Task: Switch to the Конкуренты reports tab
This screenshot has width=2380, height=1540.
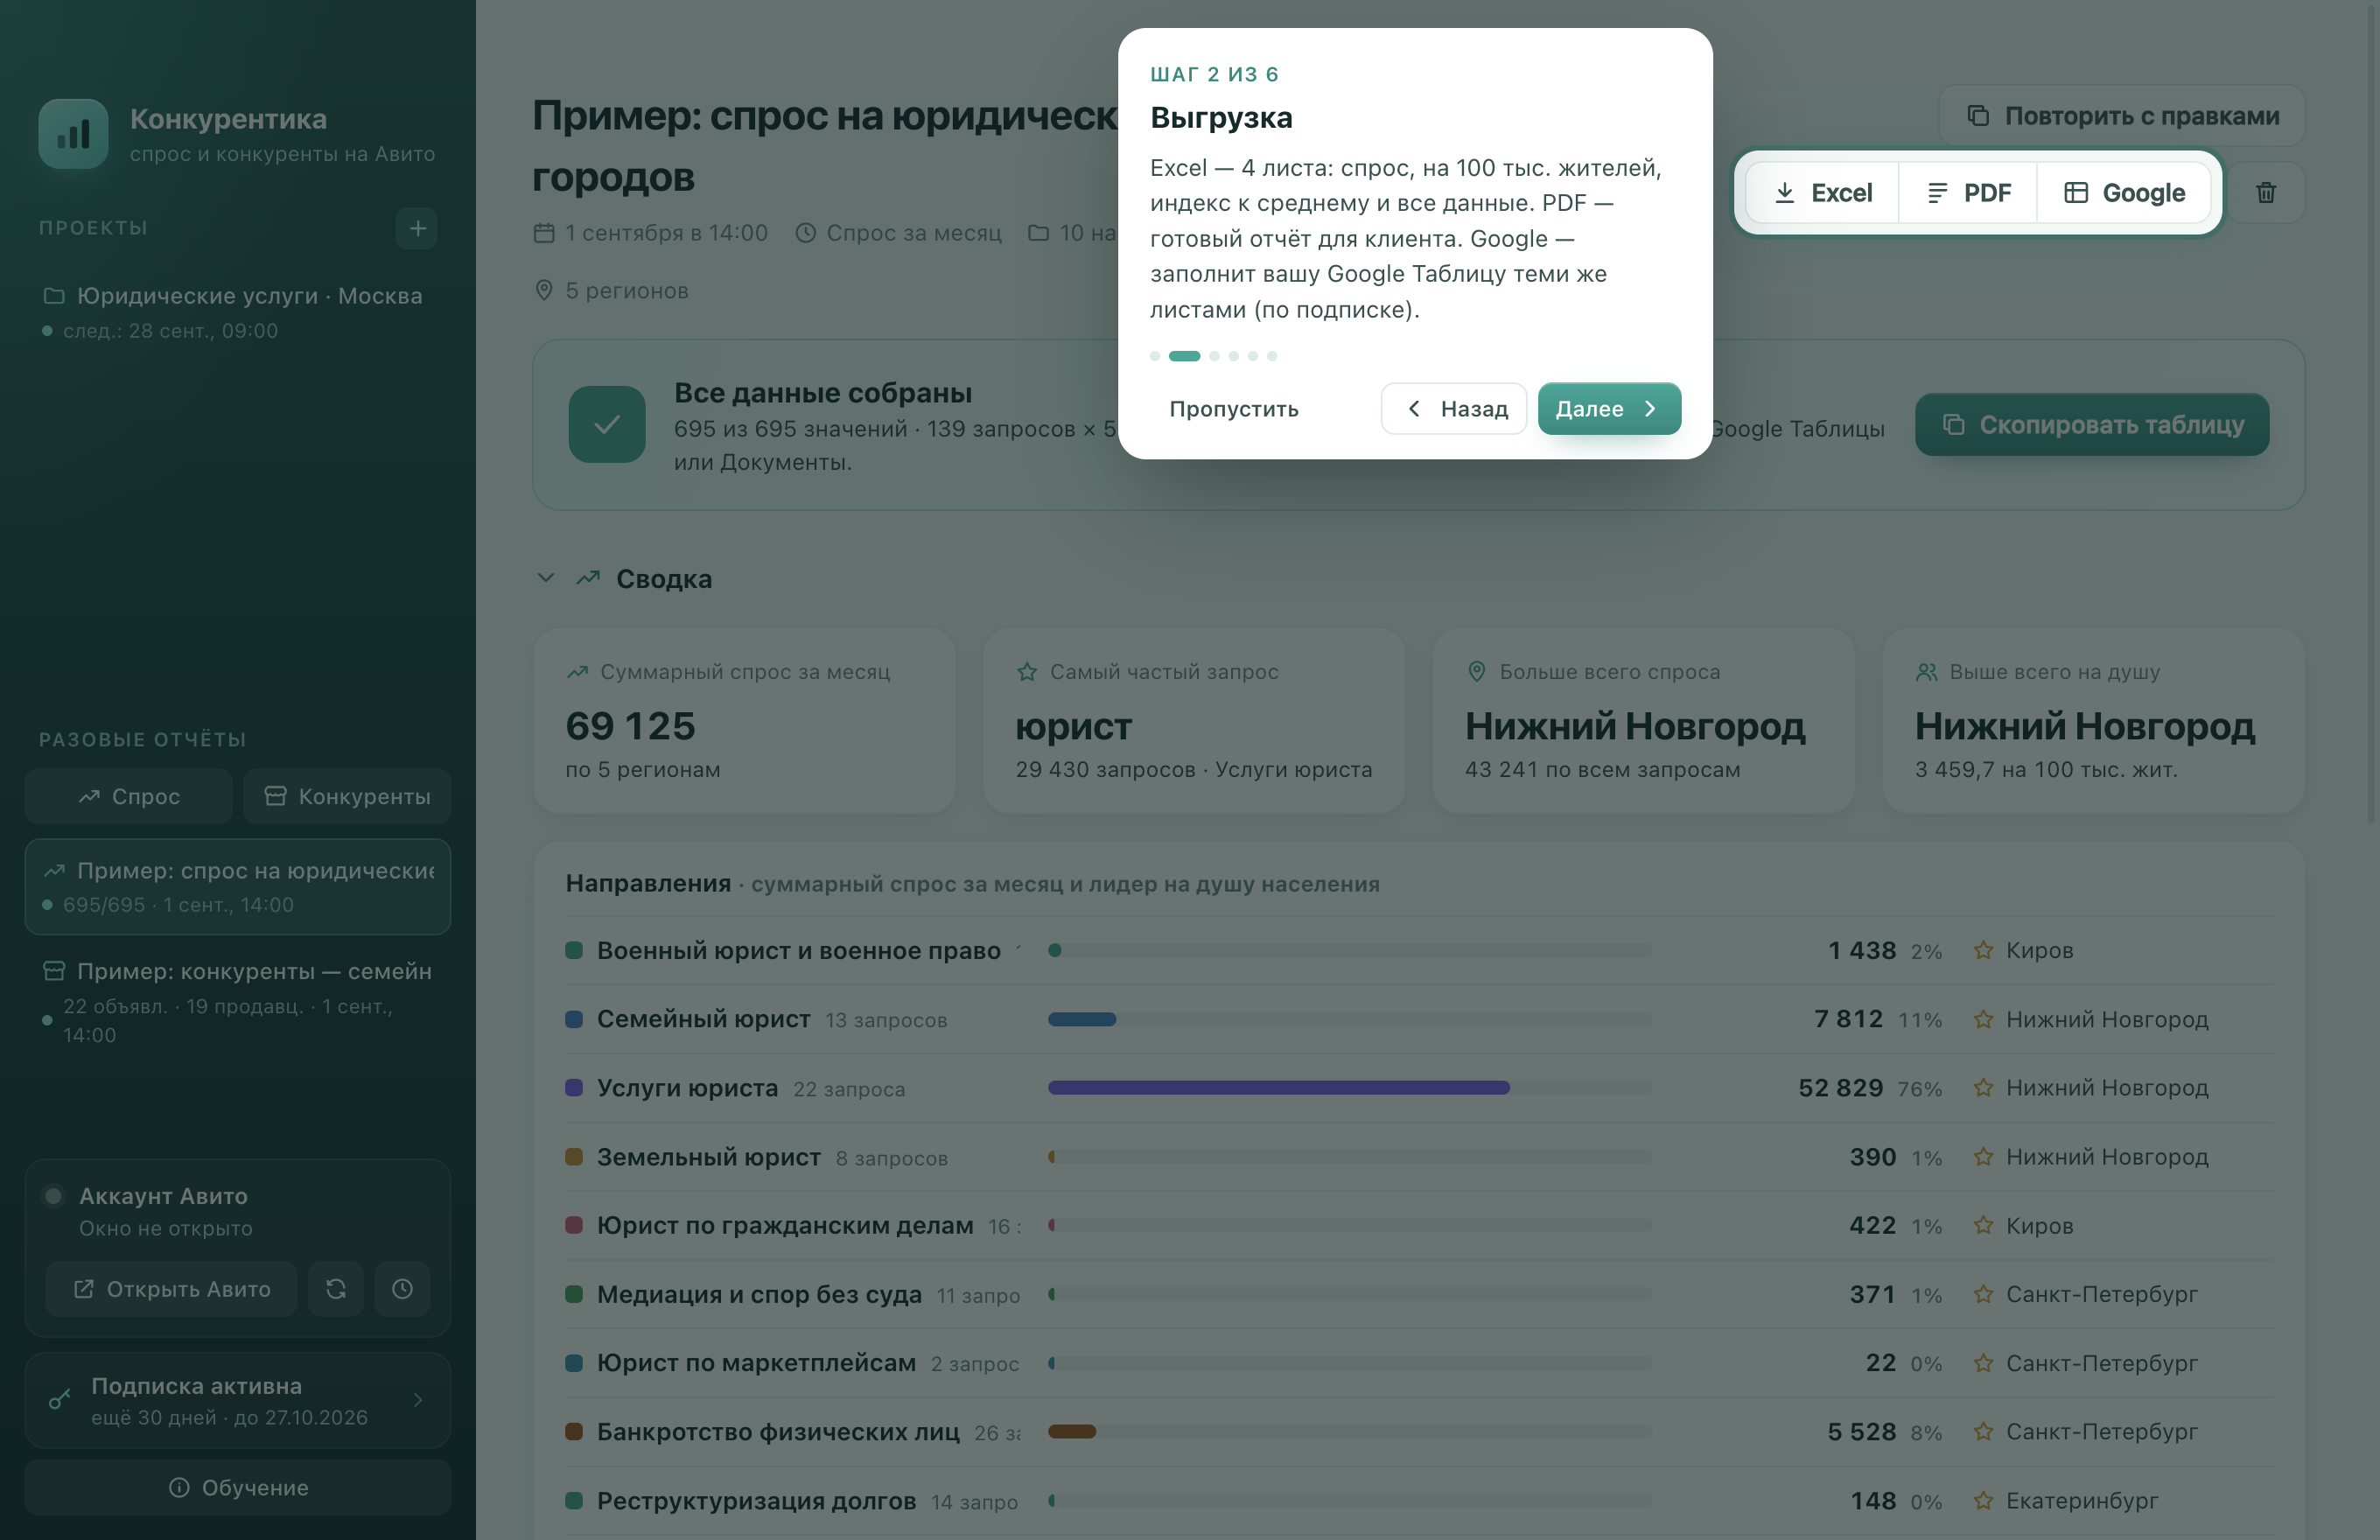Action: 347,796
